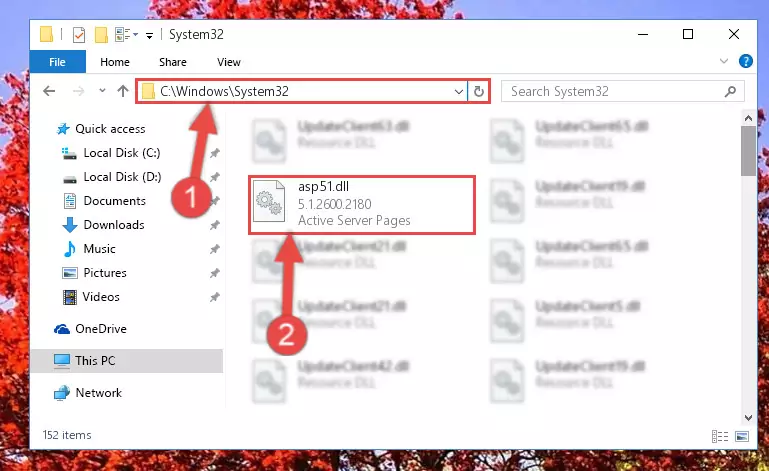769x471 pixels.
Task: Click the pin icon next to Music
Action: (214, 249)
